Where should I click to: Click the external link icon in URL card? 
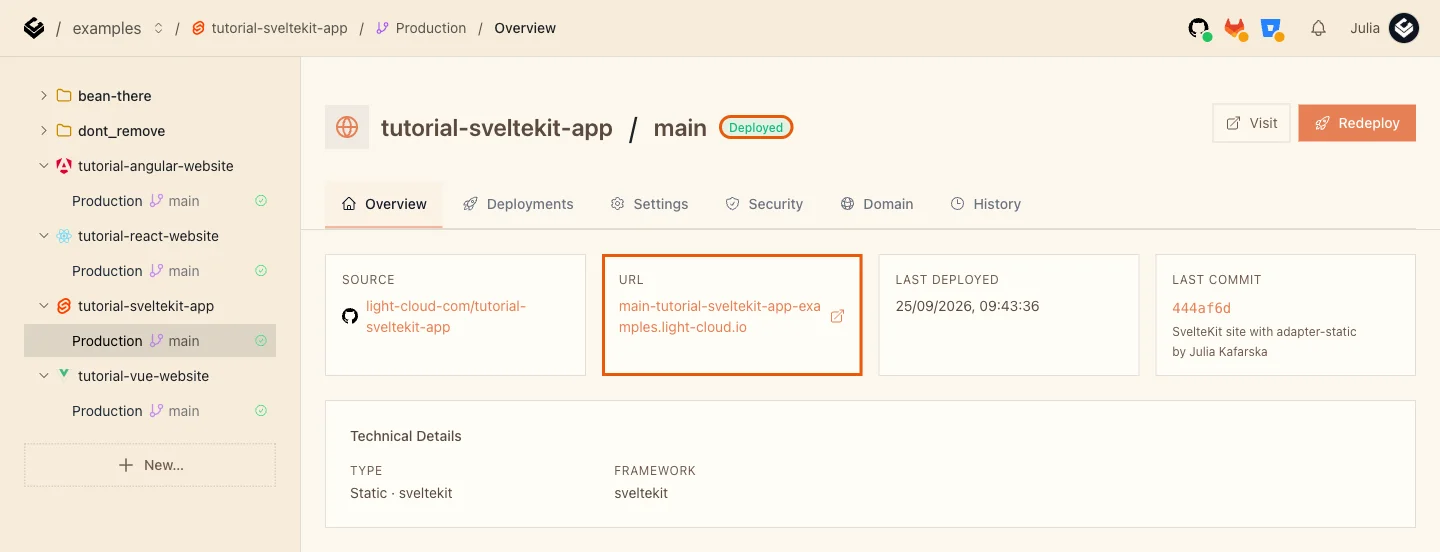838,316
